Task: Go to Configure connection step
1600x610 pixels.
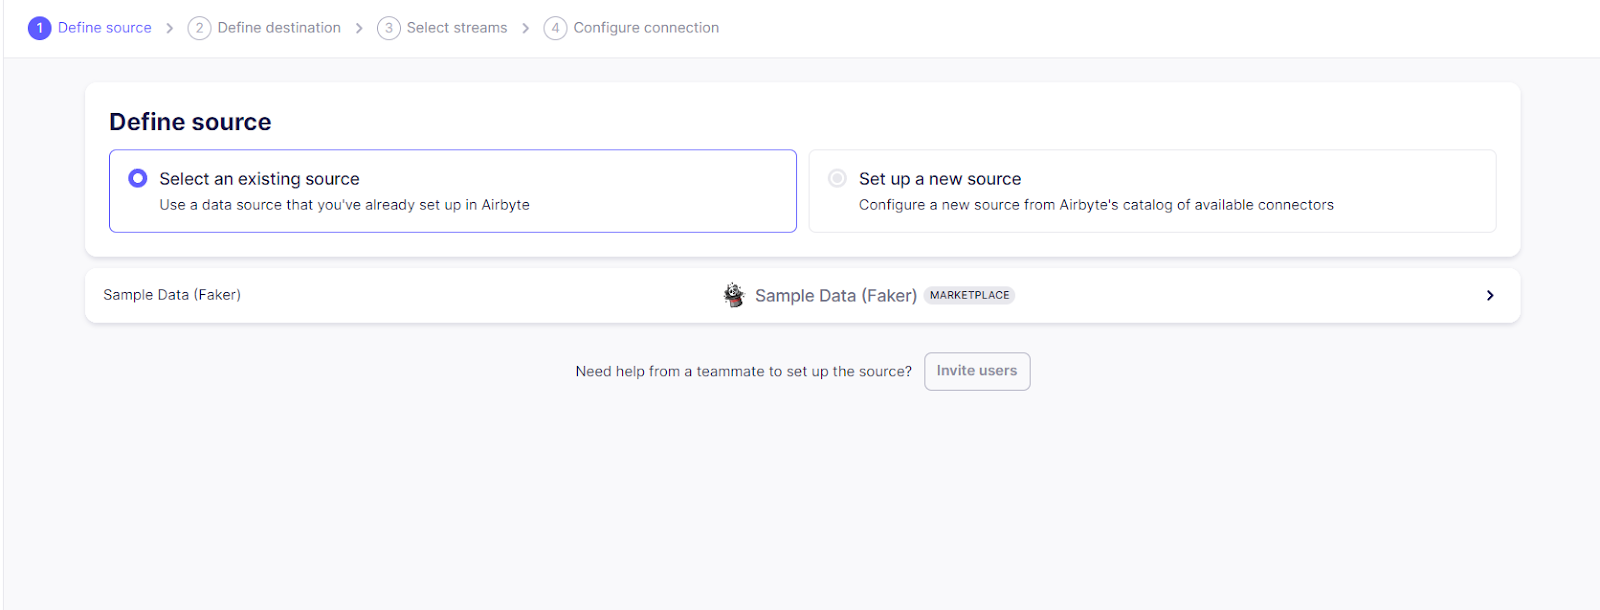Action: pyautogui.click(x=646, y=28)
